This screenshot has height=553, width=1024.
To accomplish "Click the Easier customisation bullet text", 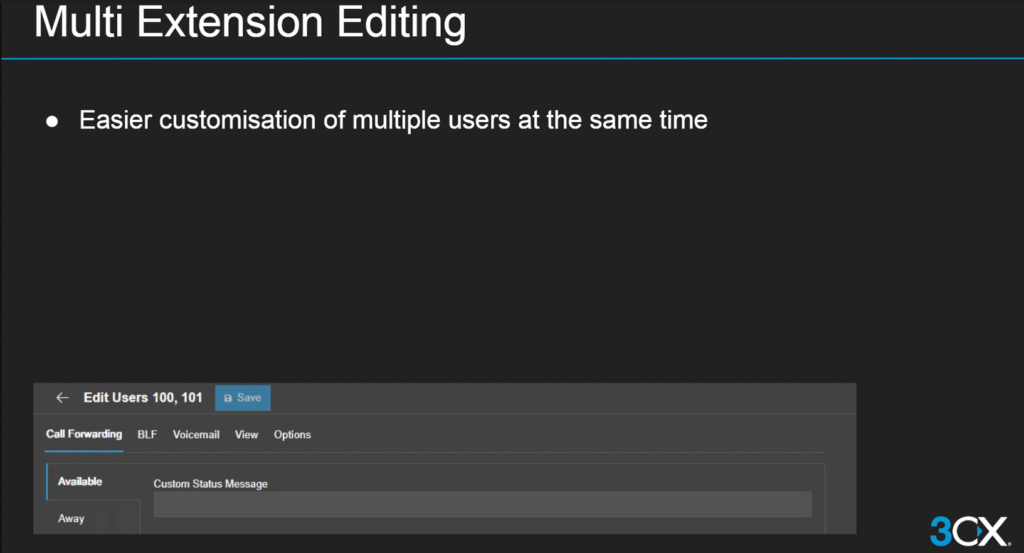I will (393, 121).
